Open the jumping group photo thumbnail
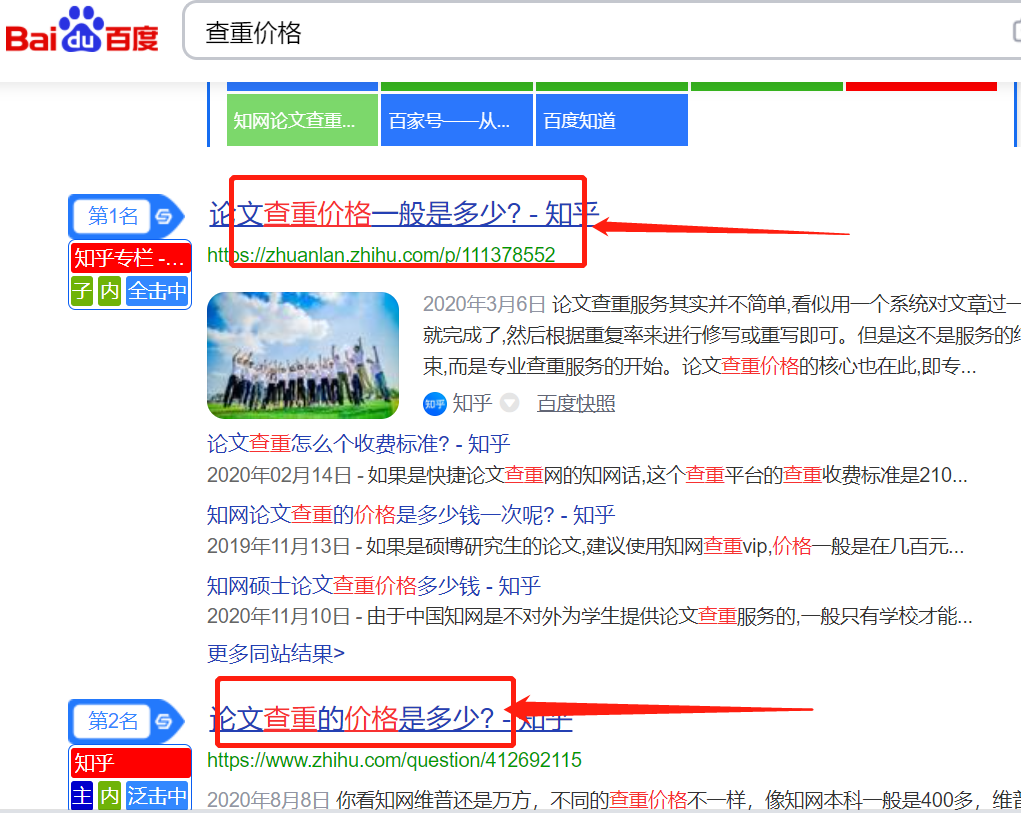Screen dimensions: 1021x813 click(303, 355)
